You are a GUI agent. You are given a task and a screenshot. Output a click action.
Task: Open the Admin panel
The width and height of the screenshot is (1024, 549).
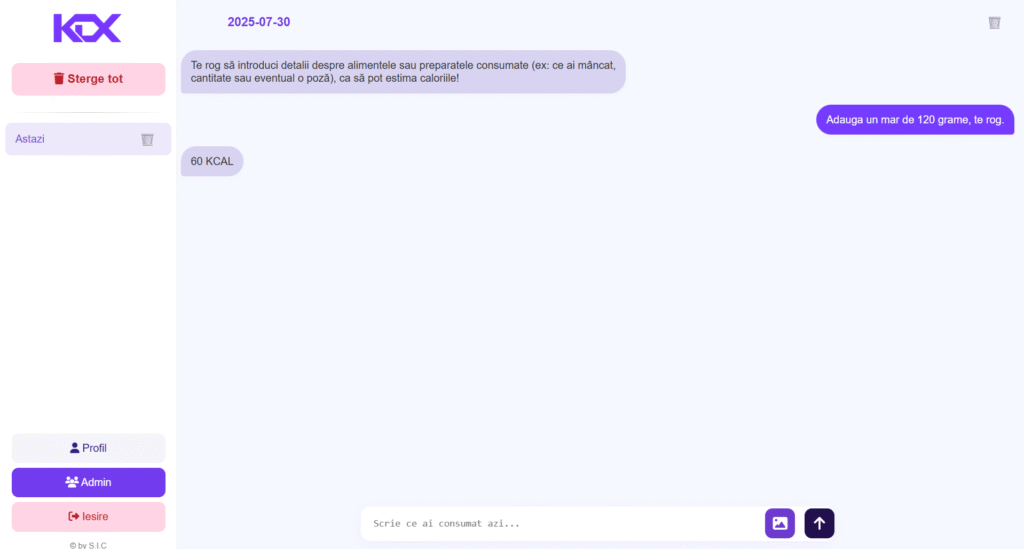click(88, 482)
